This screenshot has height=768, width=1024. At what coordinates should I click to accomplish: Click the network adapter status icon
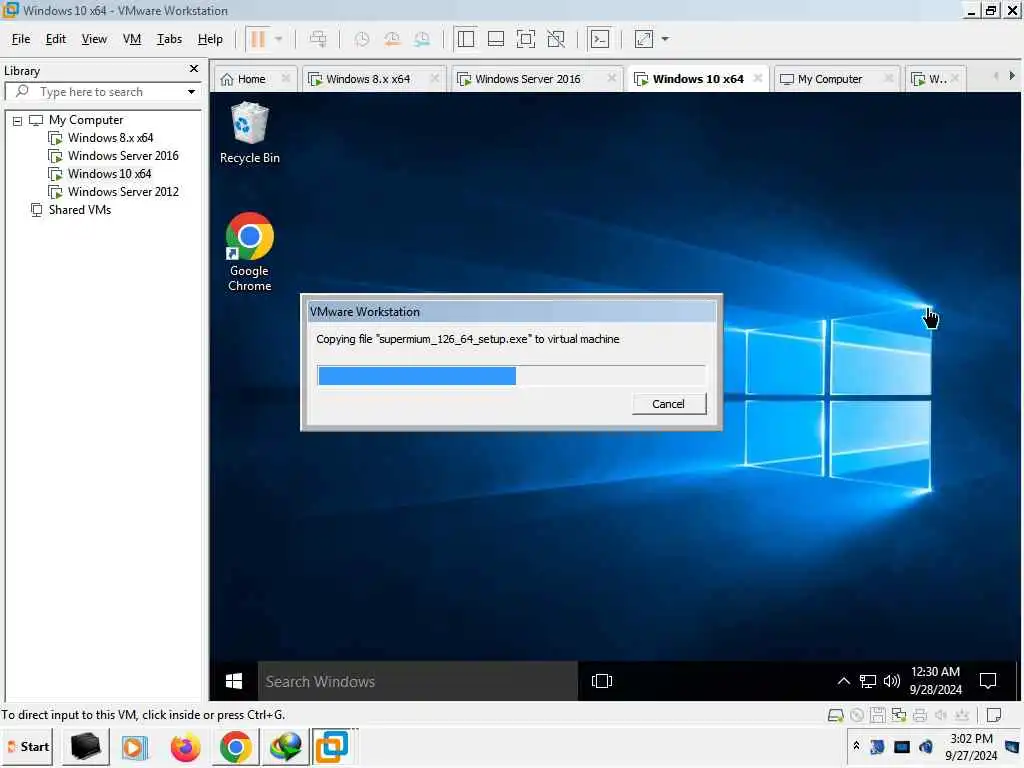tap(899, 716)
